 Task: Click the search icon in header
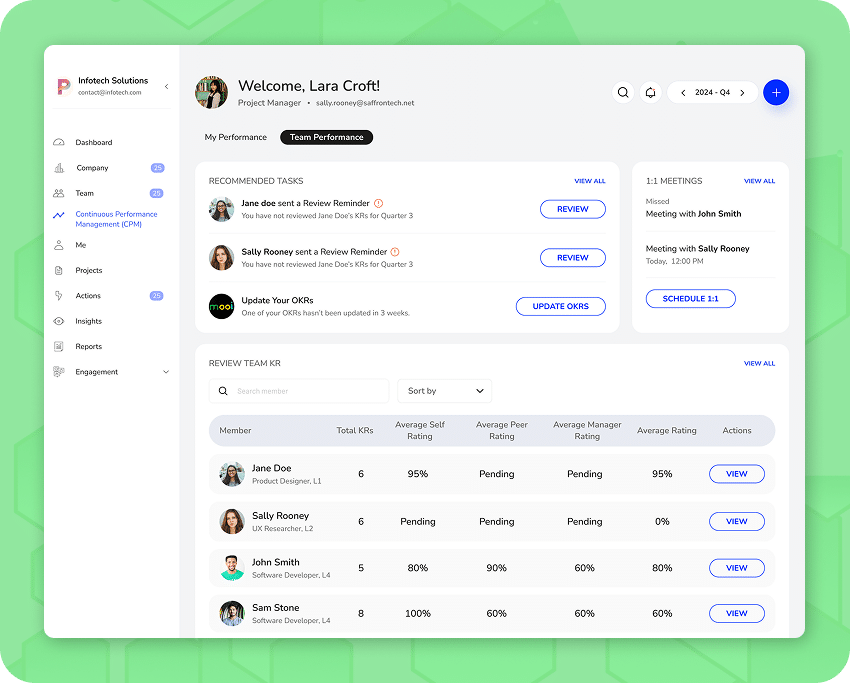click(x=623, y=92)
